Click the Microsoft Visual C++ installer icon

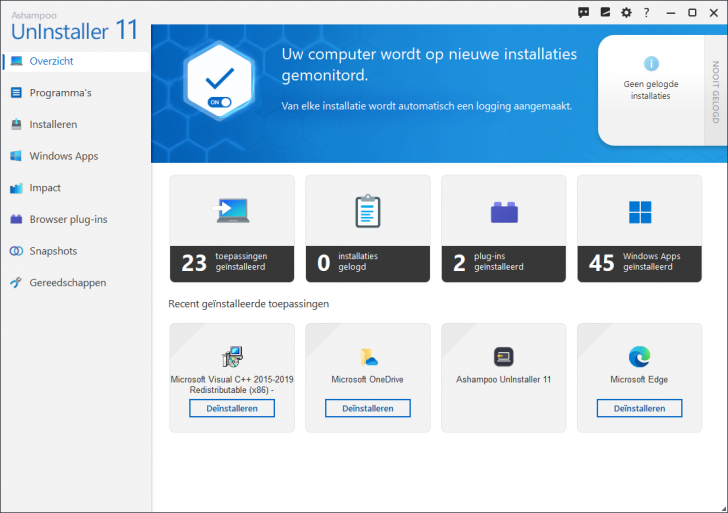[x=232, y=356]
